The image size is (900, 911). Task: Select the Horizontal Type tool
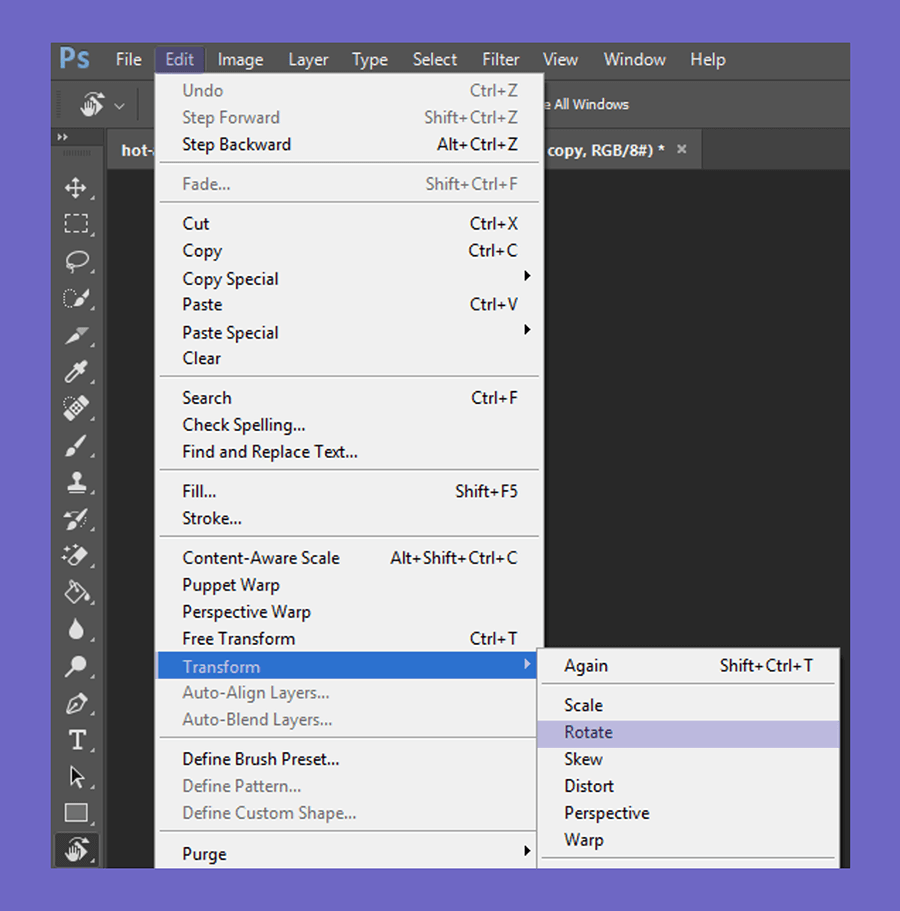76,740
